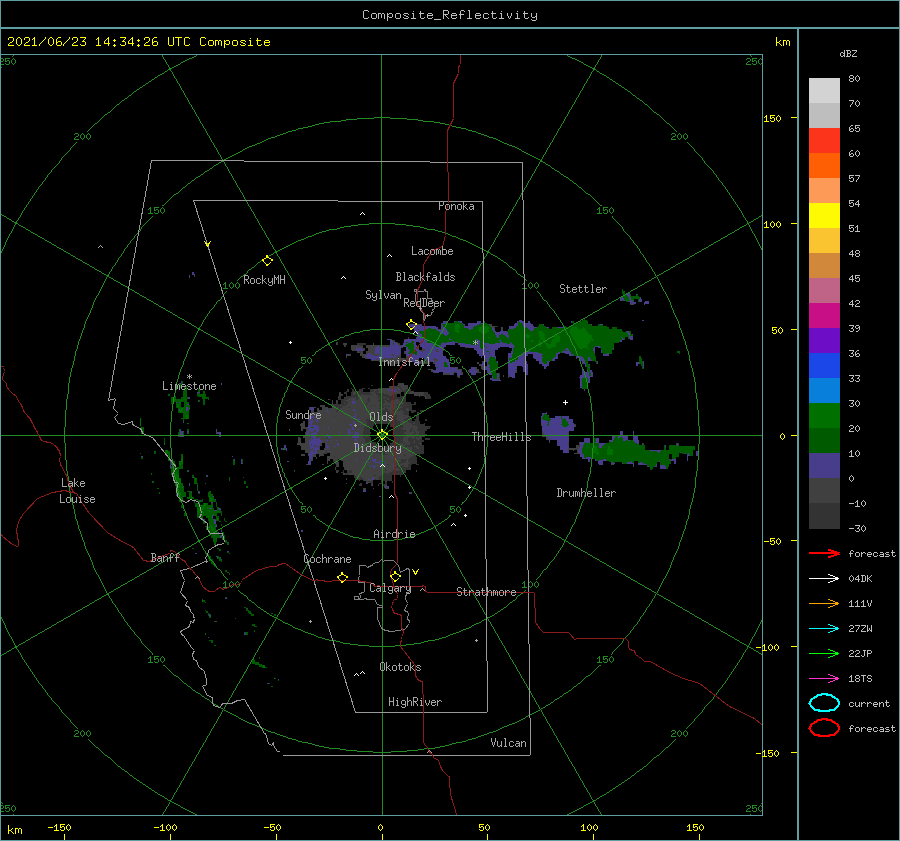900x841 pixels.
Task: Click the Innisfail label
Action: (x=404, y=362)
